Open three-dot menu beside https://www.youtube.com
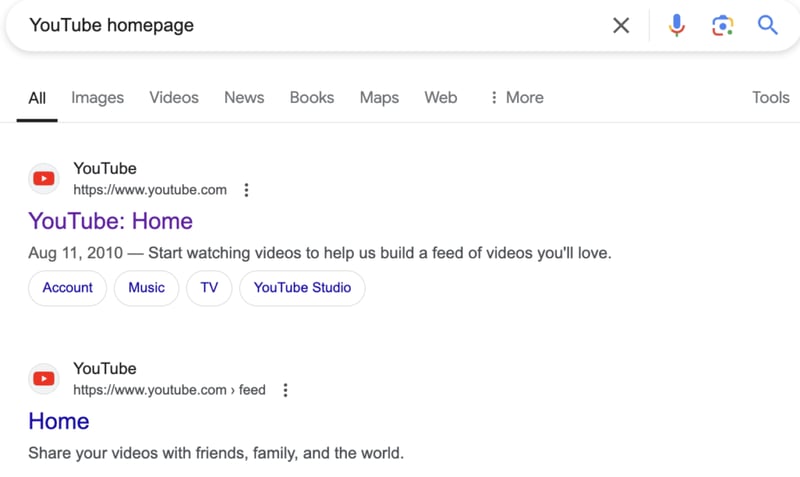This screenshot has width=800, height=477. pyautogui.click(x=246, y=190)
